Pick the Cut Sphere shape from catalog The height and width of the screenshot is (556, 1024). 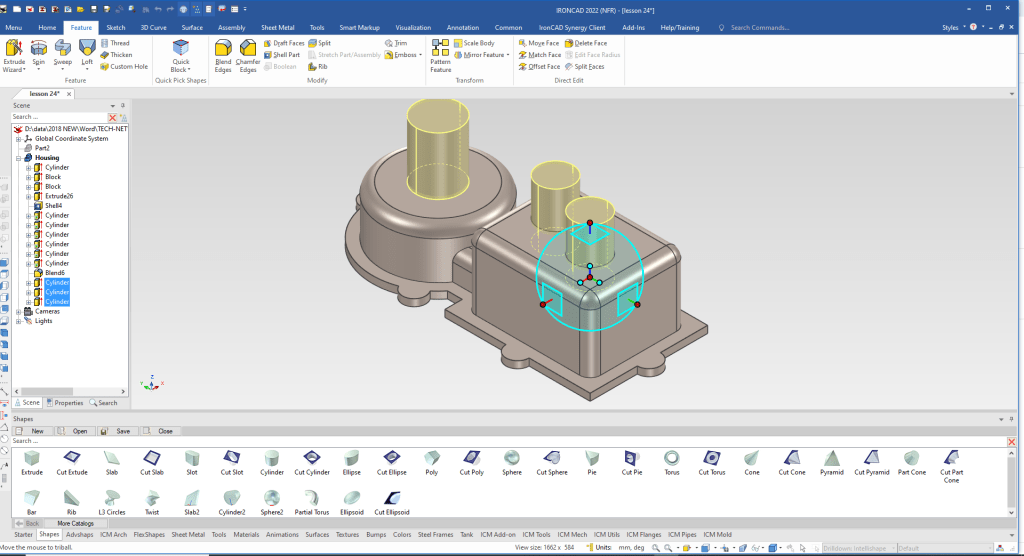551,460
